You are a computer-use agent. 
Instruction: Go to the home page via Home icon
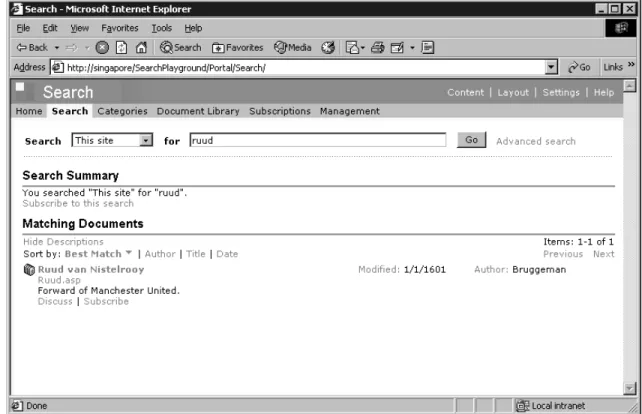click(x=141, y=48)
